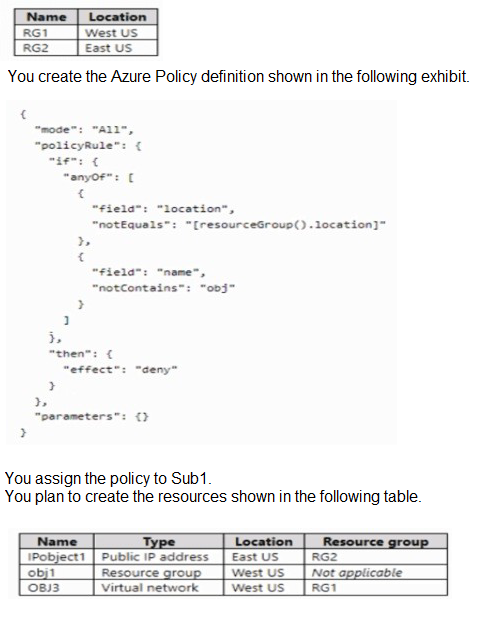Click the West US location of RG1
This screenshot has width=496, height=636.
[x=117, y=32]
